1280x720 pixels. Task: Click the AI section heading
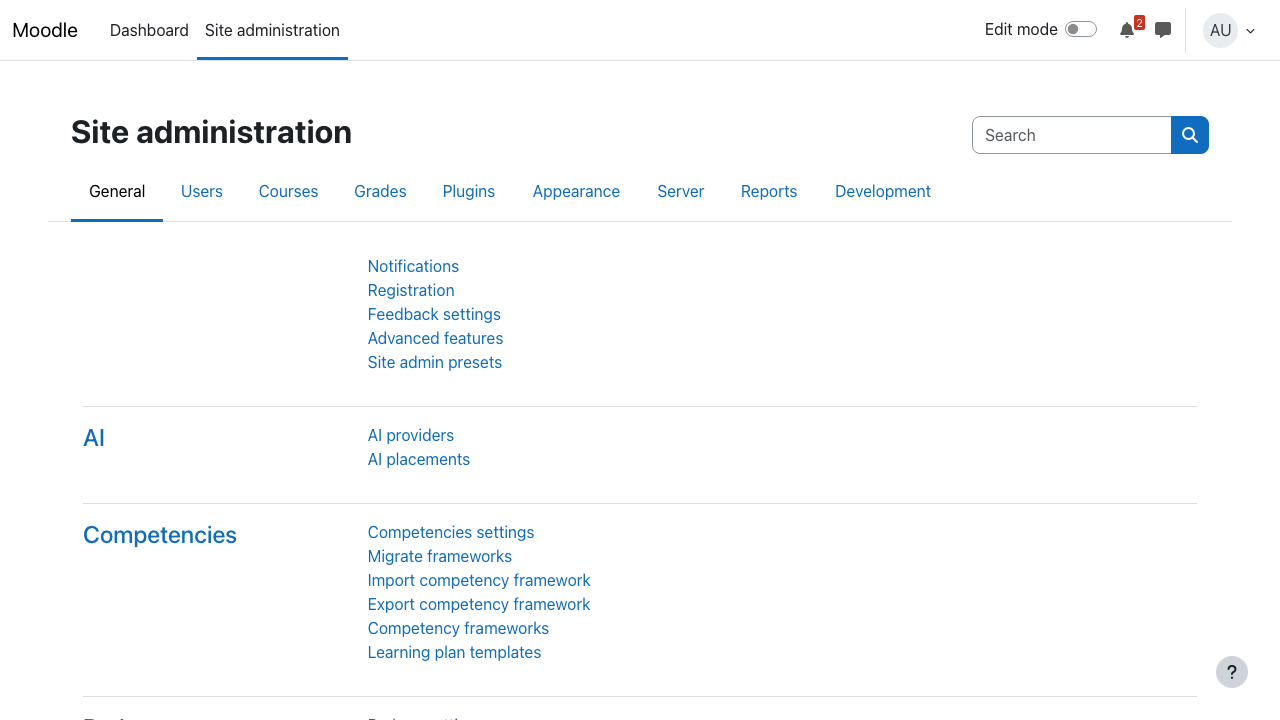coord(94,438)
